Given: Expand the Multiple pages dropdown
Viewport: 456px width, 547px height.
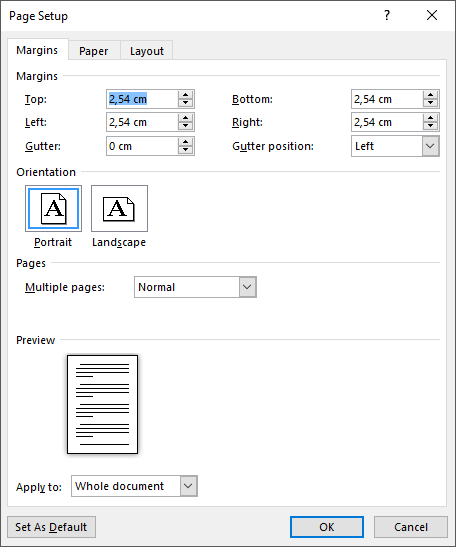Looking at the screenshot, I should [x=248, y=287].
